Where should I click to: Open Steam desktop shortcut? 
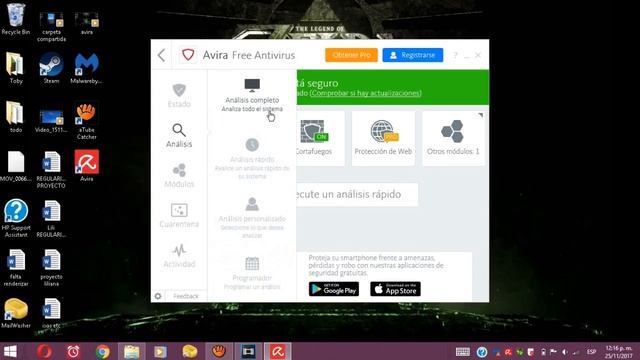[x=51, y=68]
